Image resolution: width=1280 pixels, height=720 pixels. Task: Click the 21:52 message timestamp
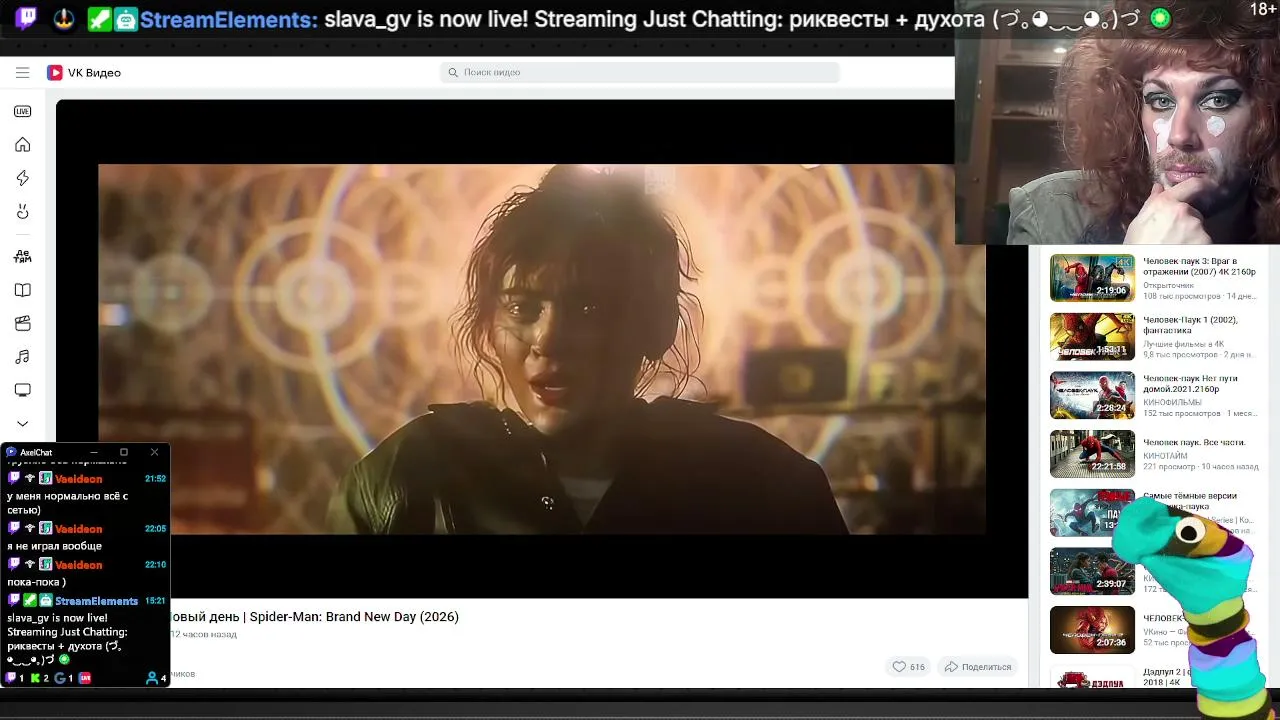pyautogui.click(x=155, y=479)
